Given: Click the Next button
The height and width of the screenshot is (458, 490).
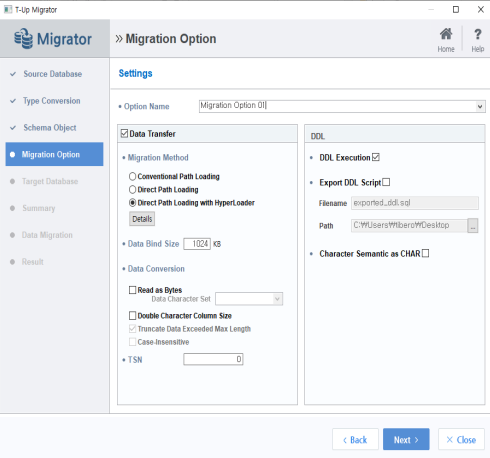Looking at the screenshot, I should pyautogui.click(x=406, y=440).
